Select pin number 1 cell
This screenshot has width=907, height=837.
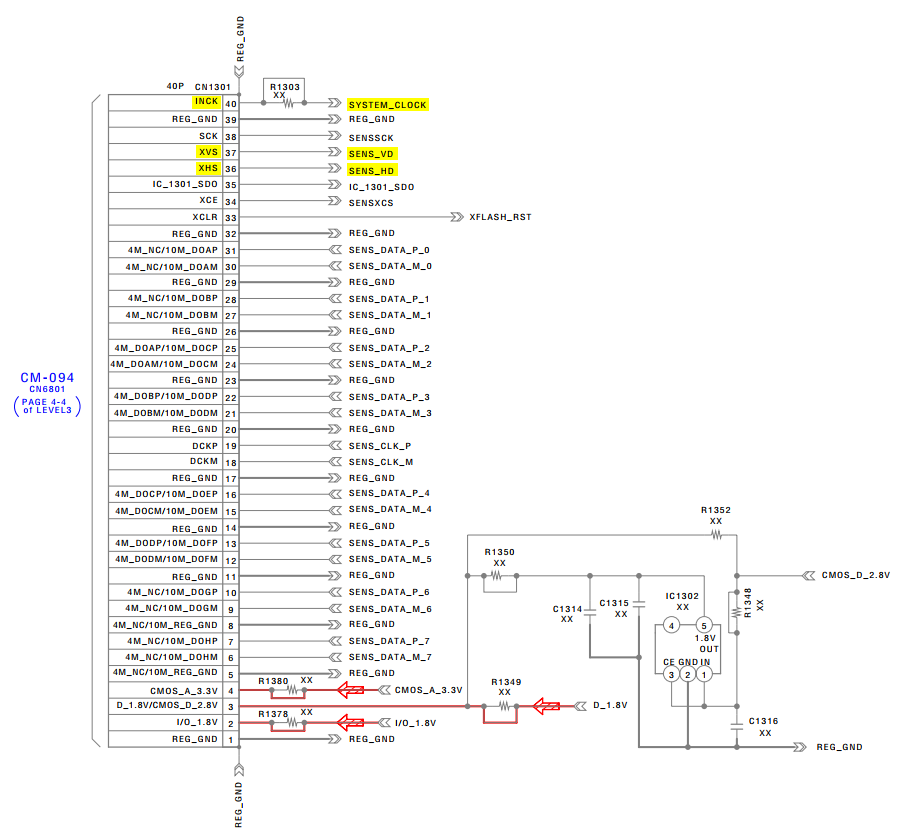pos(231,740)
